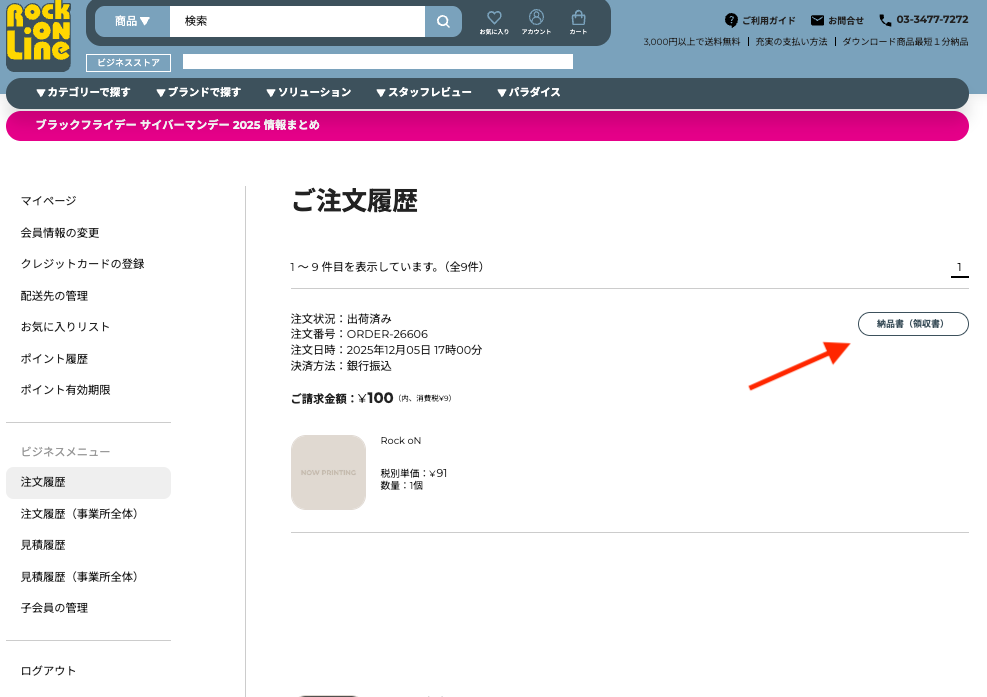Expand the ブランドで探す menu

click(198, 92)
